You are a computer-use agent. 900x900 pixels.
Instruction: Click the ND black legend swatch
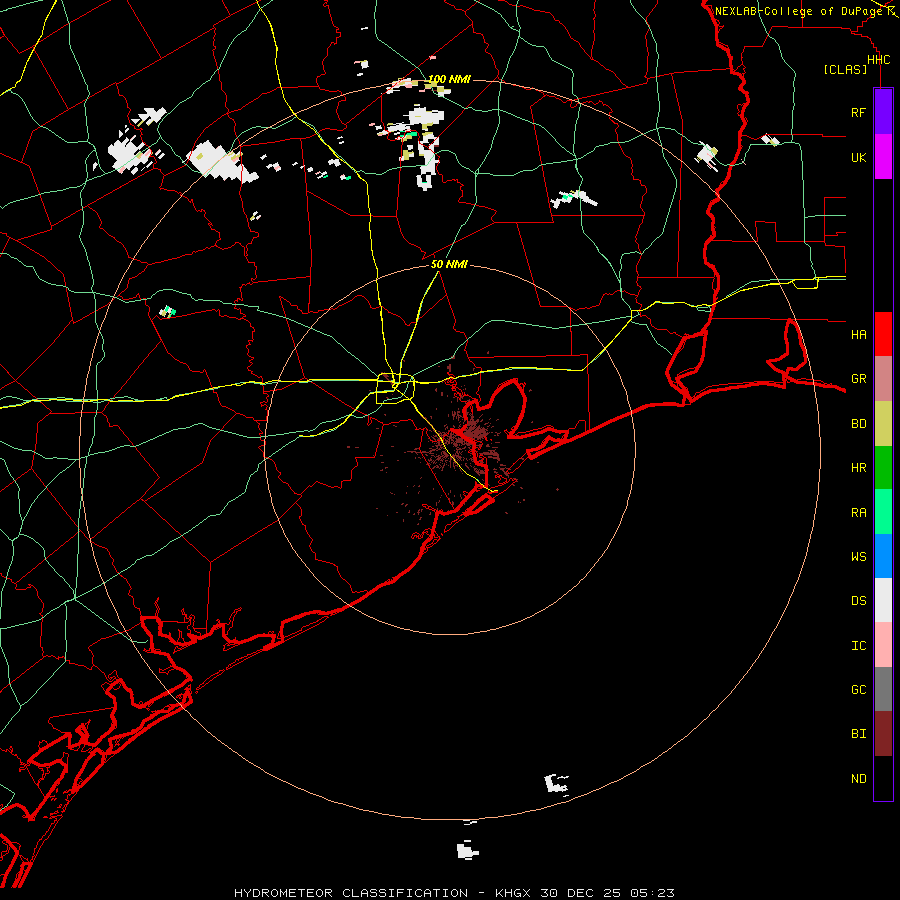883,778
